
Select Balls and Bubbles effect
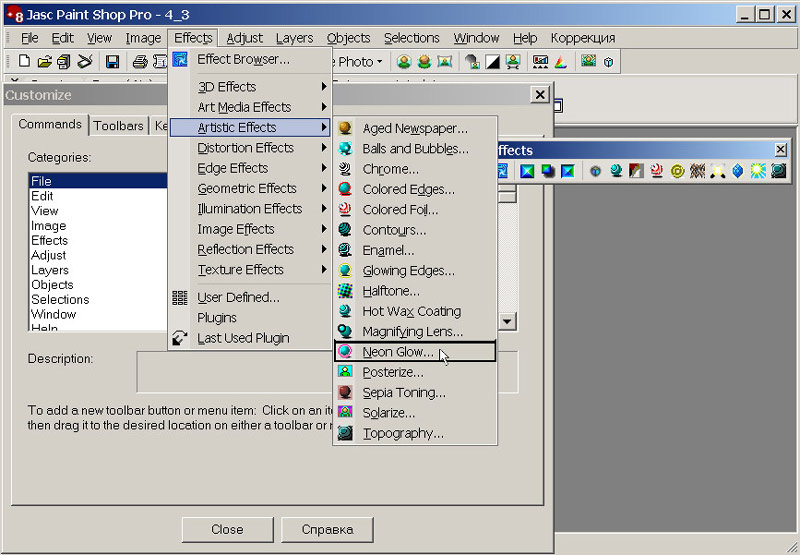tap(415, 149)
